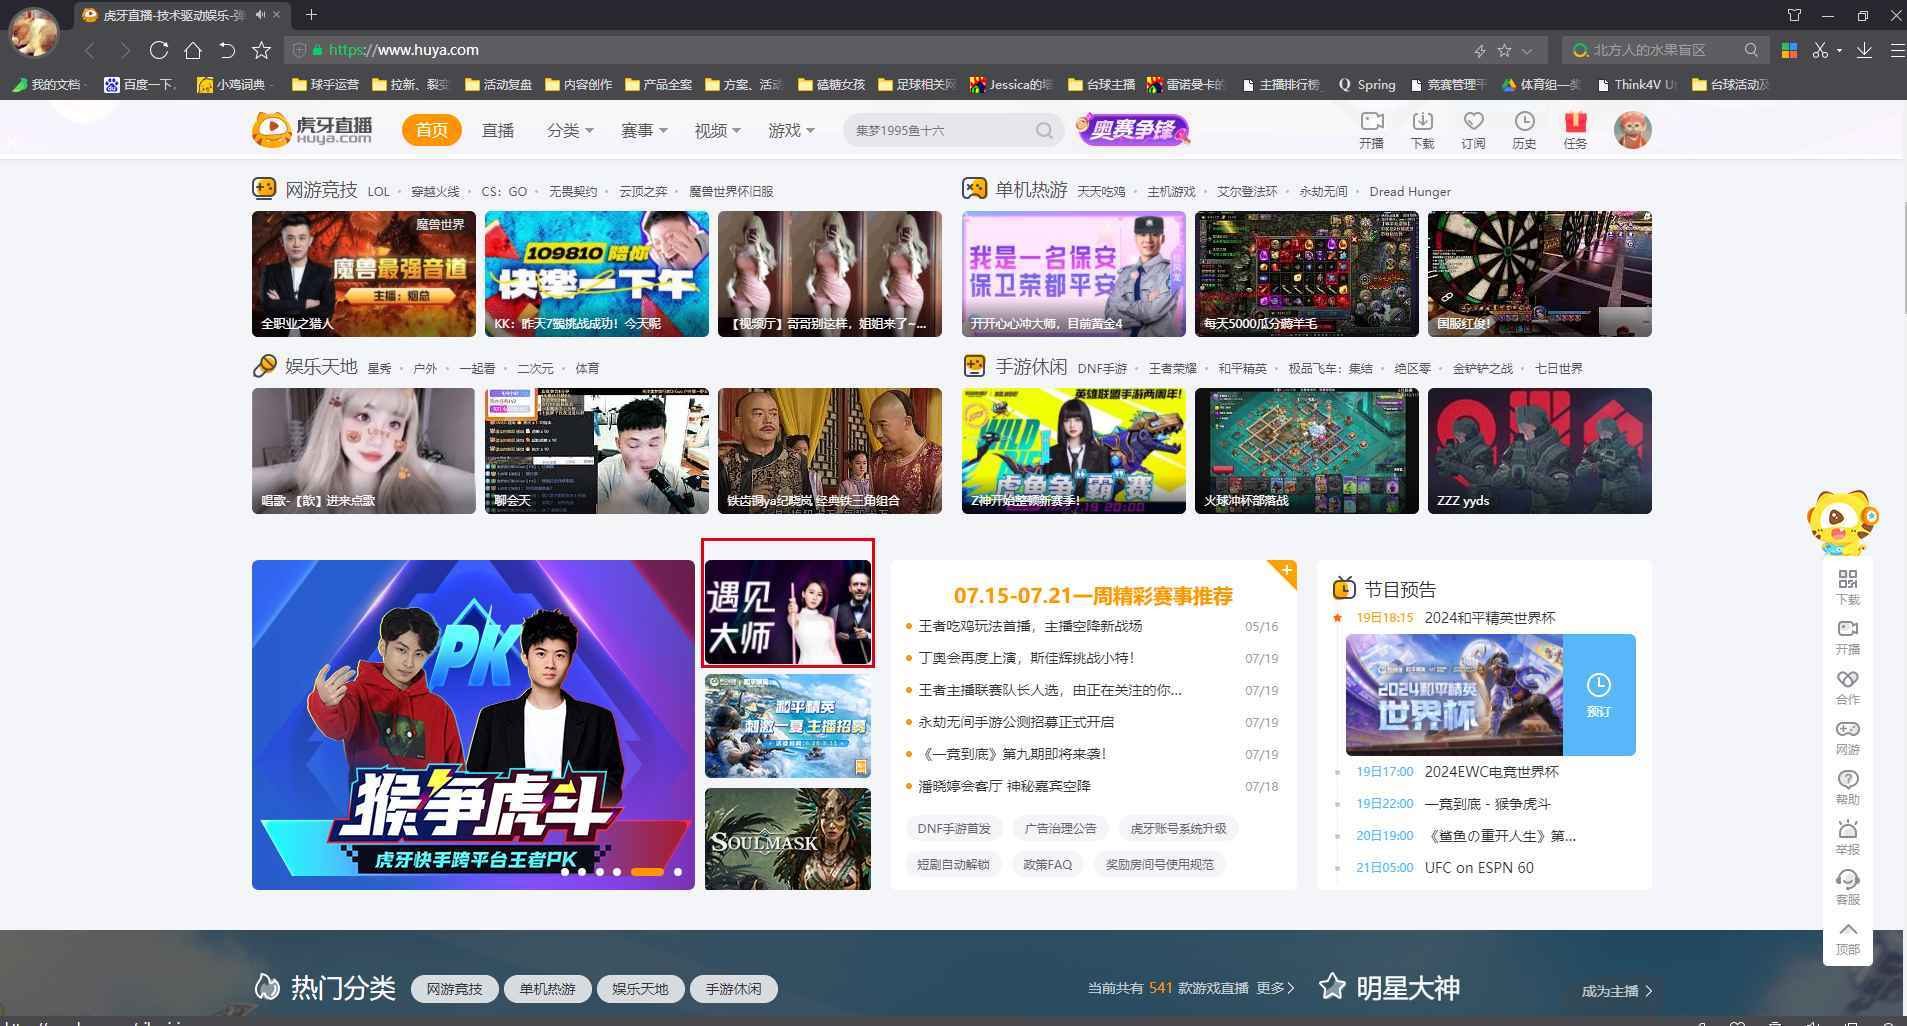
Task: Open the ZZZ yyds stream thumbnail
Action: click(x=1540, y=451)
